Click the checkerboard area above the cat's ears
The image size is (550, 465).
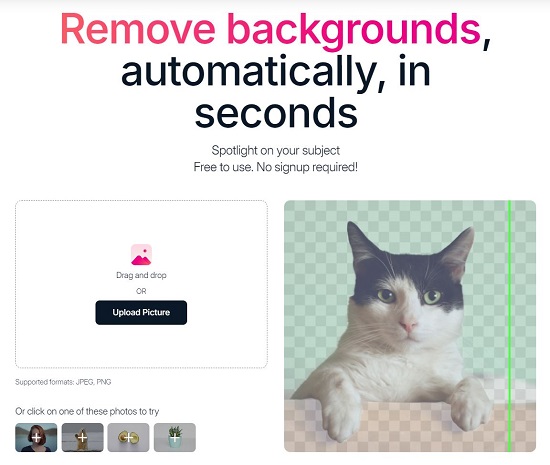point(410,212)
